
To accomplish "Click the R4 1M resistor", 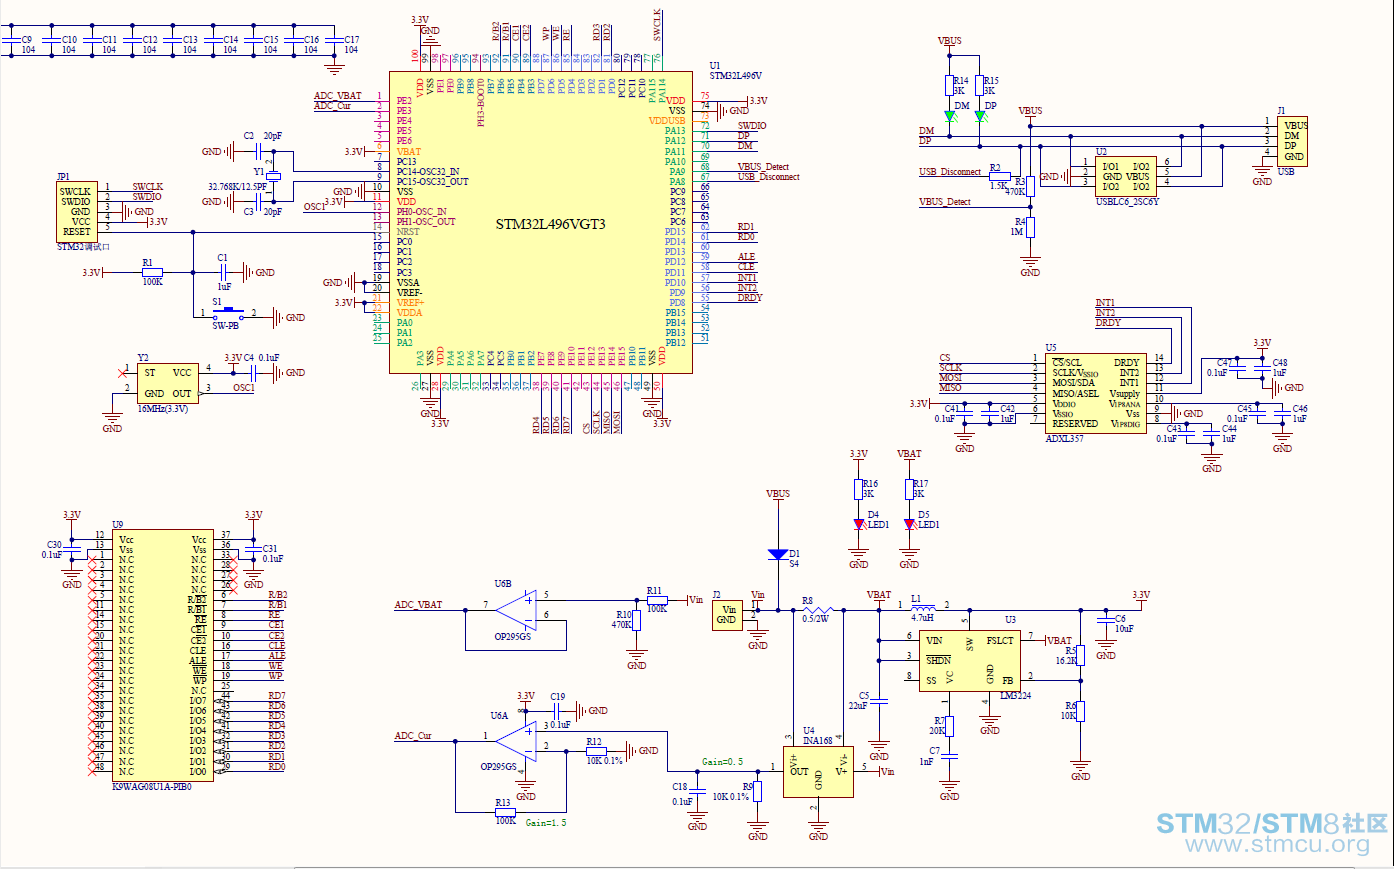I will [x=1030, y=227].
